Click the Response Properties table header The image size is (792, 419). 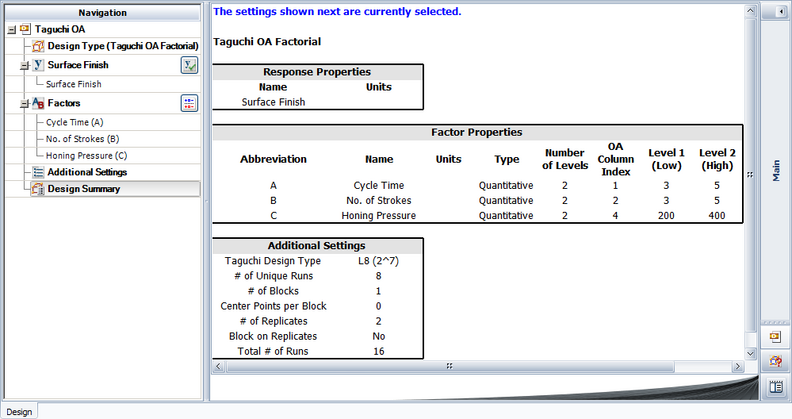pyautogui.click(x=317, y=72)
